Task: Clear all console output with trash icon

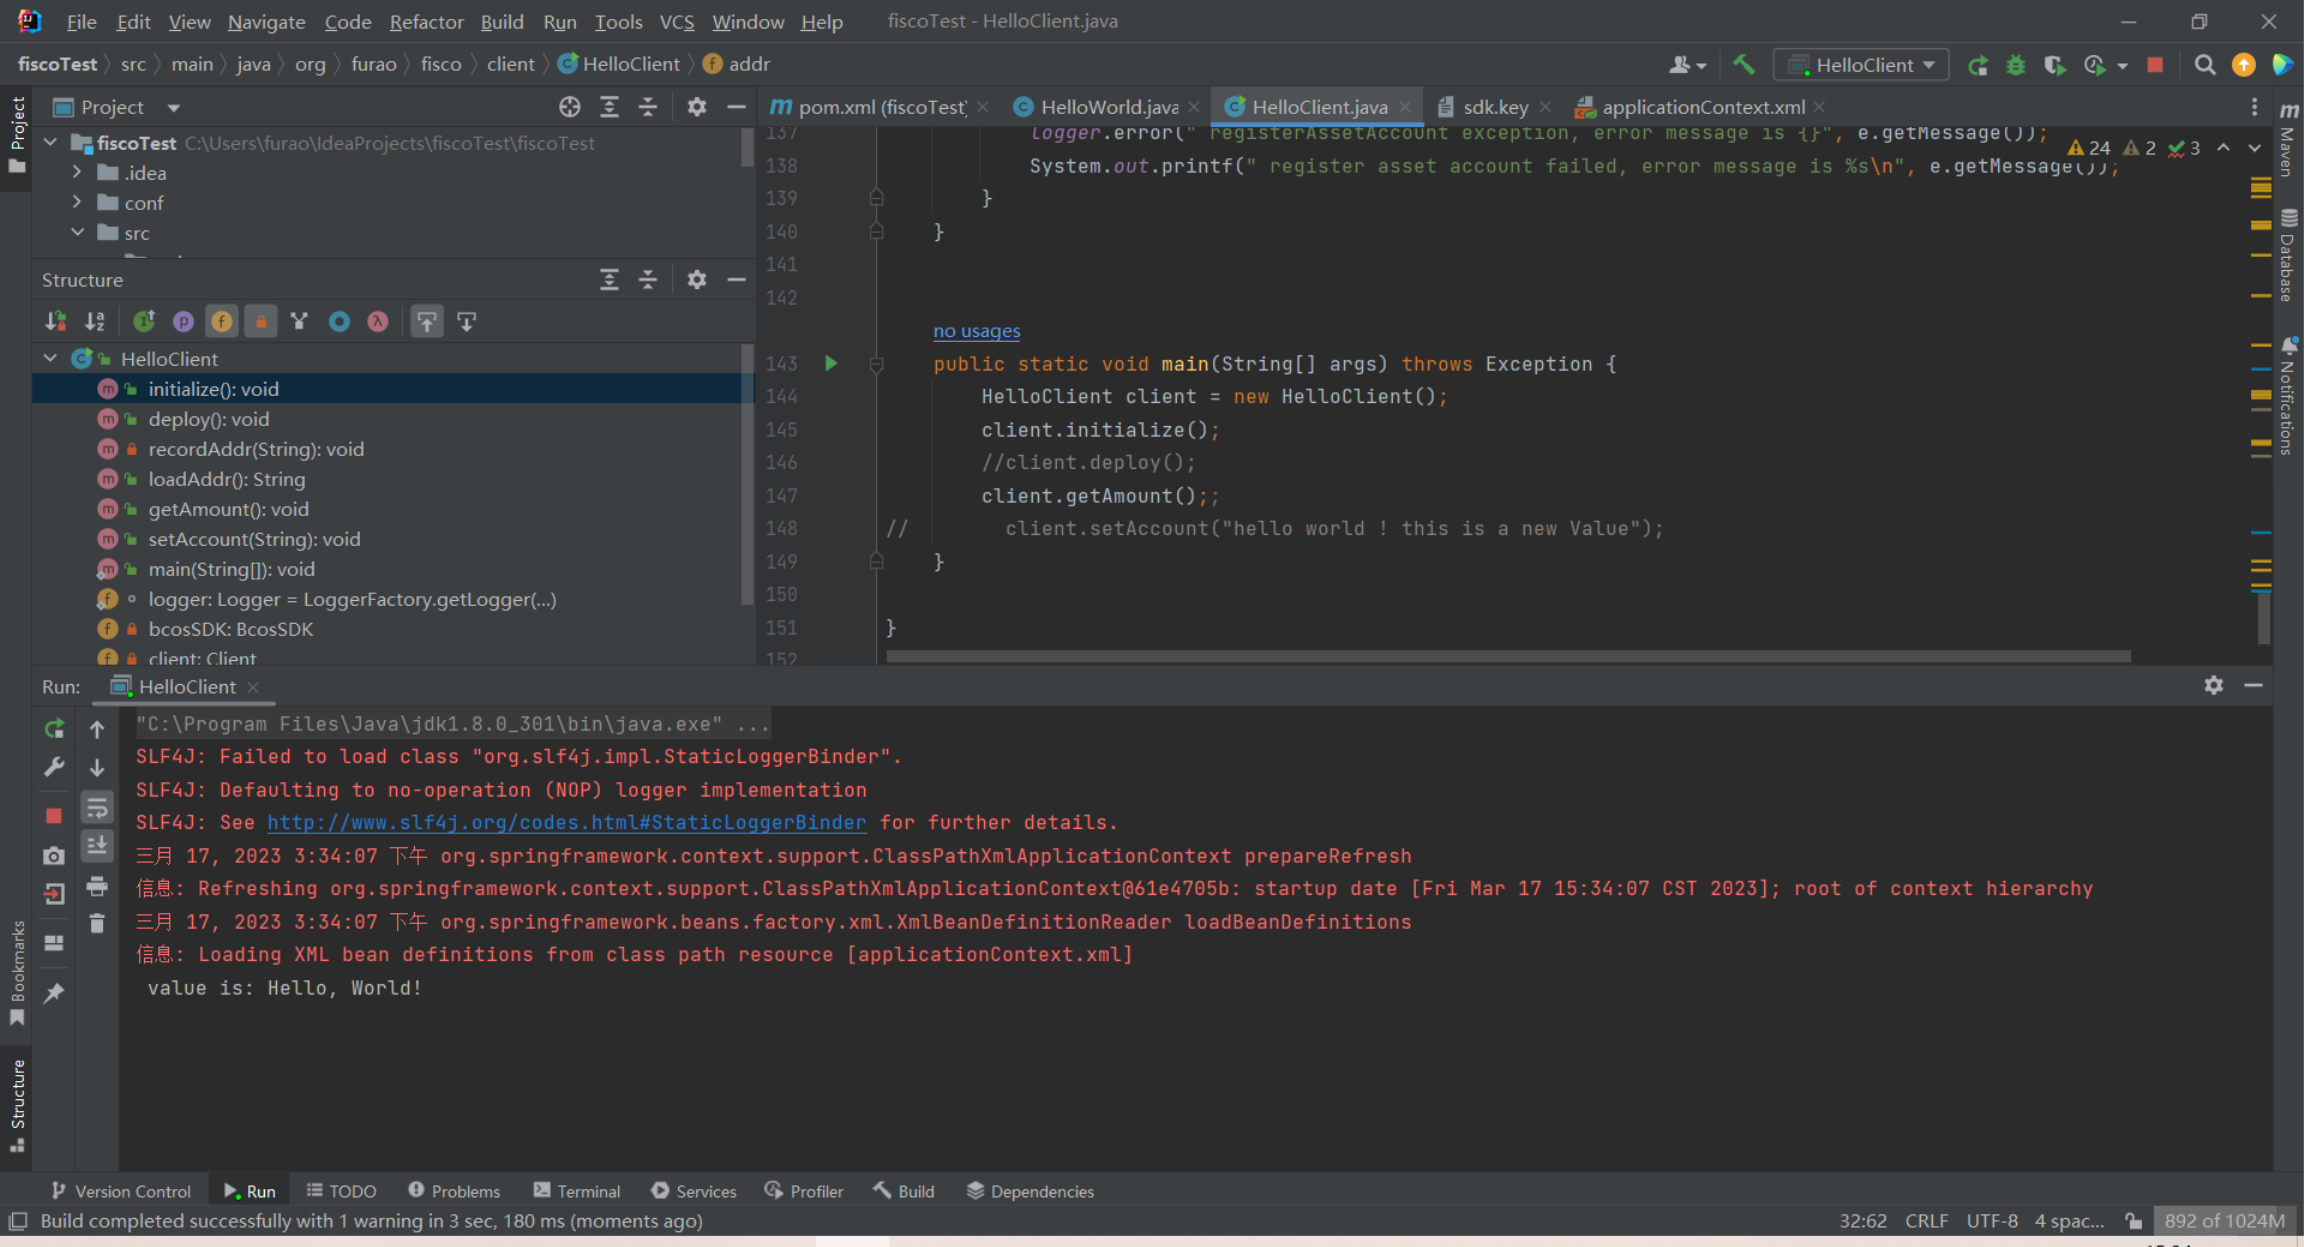Action: tap(97, 924)
